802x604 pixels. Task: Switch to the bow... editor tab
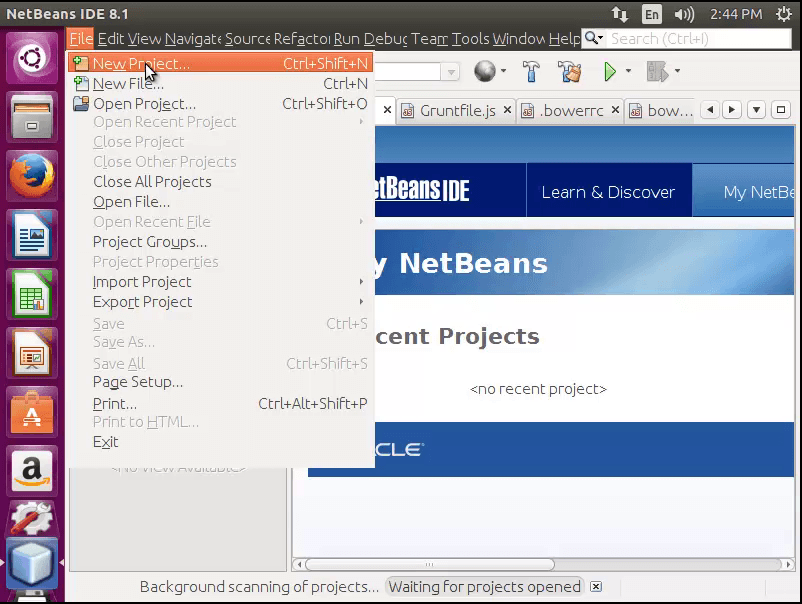(661, 110)
